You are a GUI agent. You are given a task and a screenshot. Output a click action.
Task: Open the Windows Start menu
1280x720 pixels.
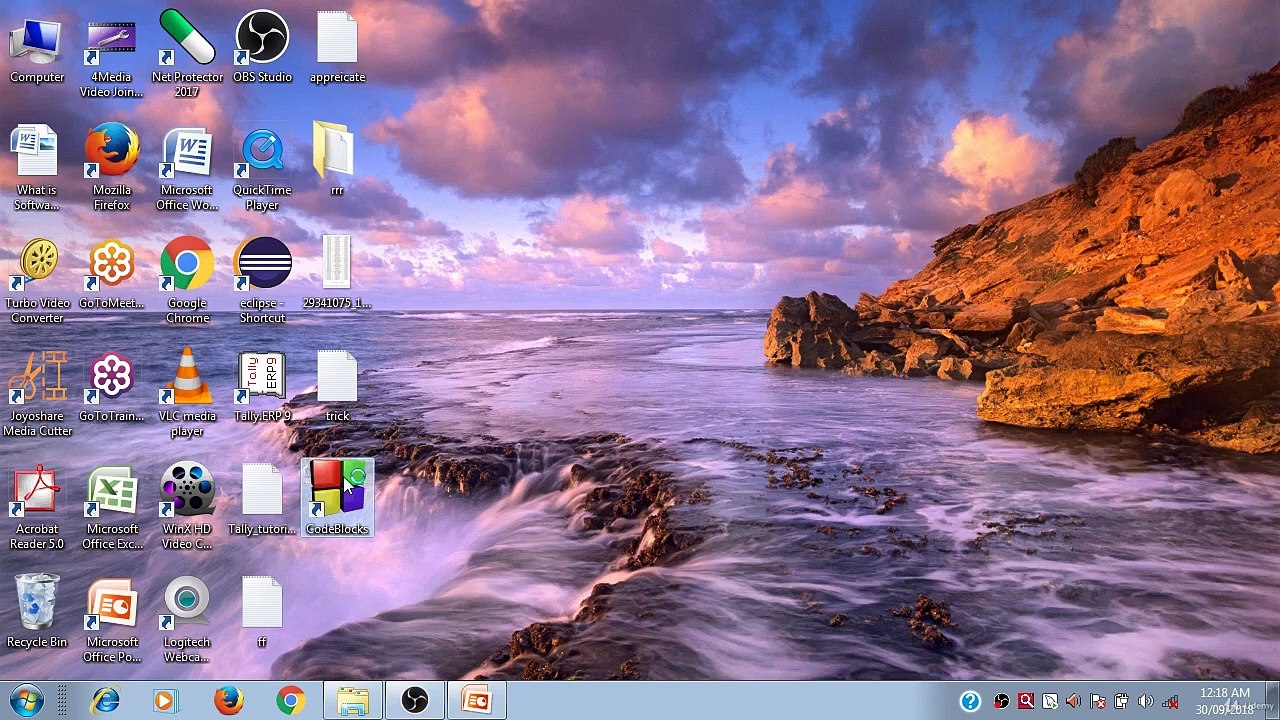coord(27,701)
